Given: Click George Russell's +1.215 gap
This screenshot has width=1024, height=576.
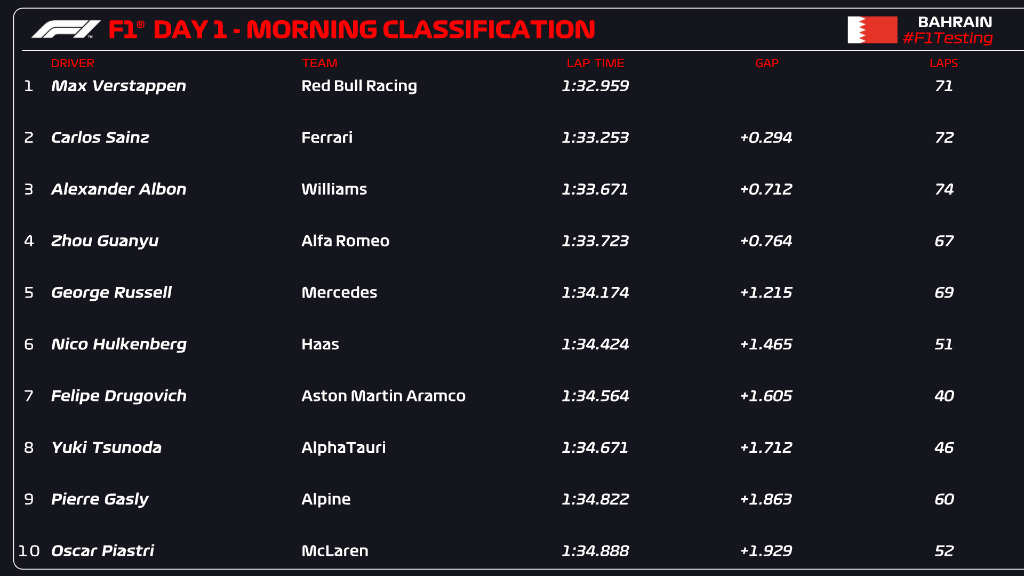Looking at the screenshot, I should tap(766, 293).
